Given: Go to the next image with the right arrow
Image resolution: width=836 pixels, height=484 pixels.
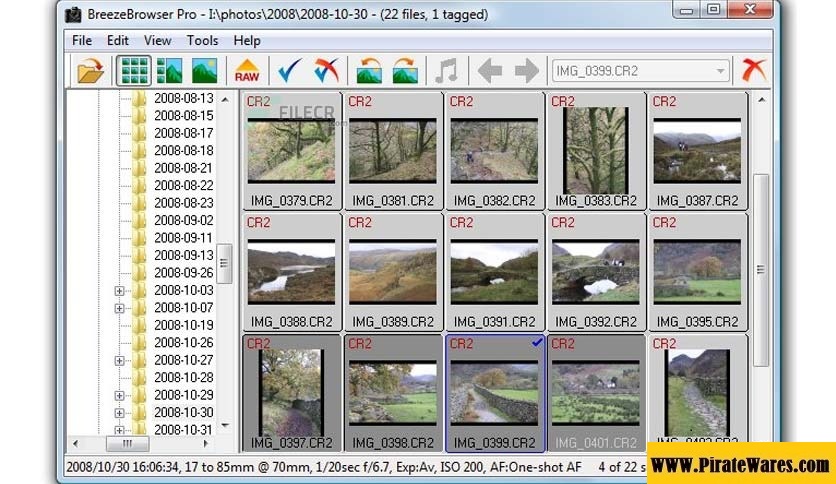Looking at the screenshot, I should click(x=526, y=71).
